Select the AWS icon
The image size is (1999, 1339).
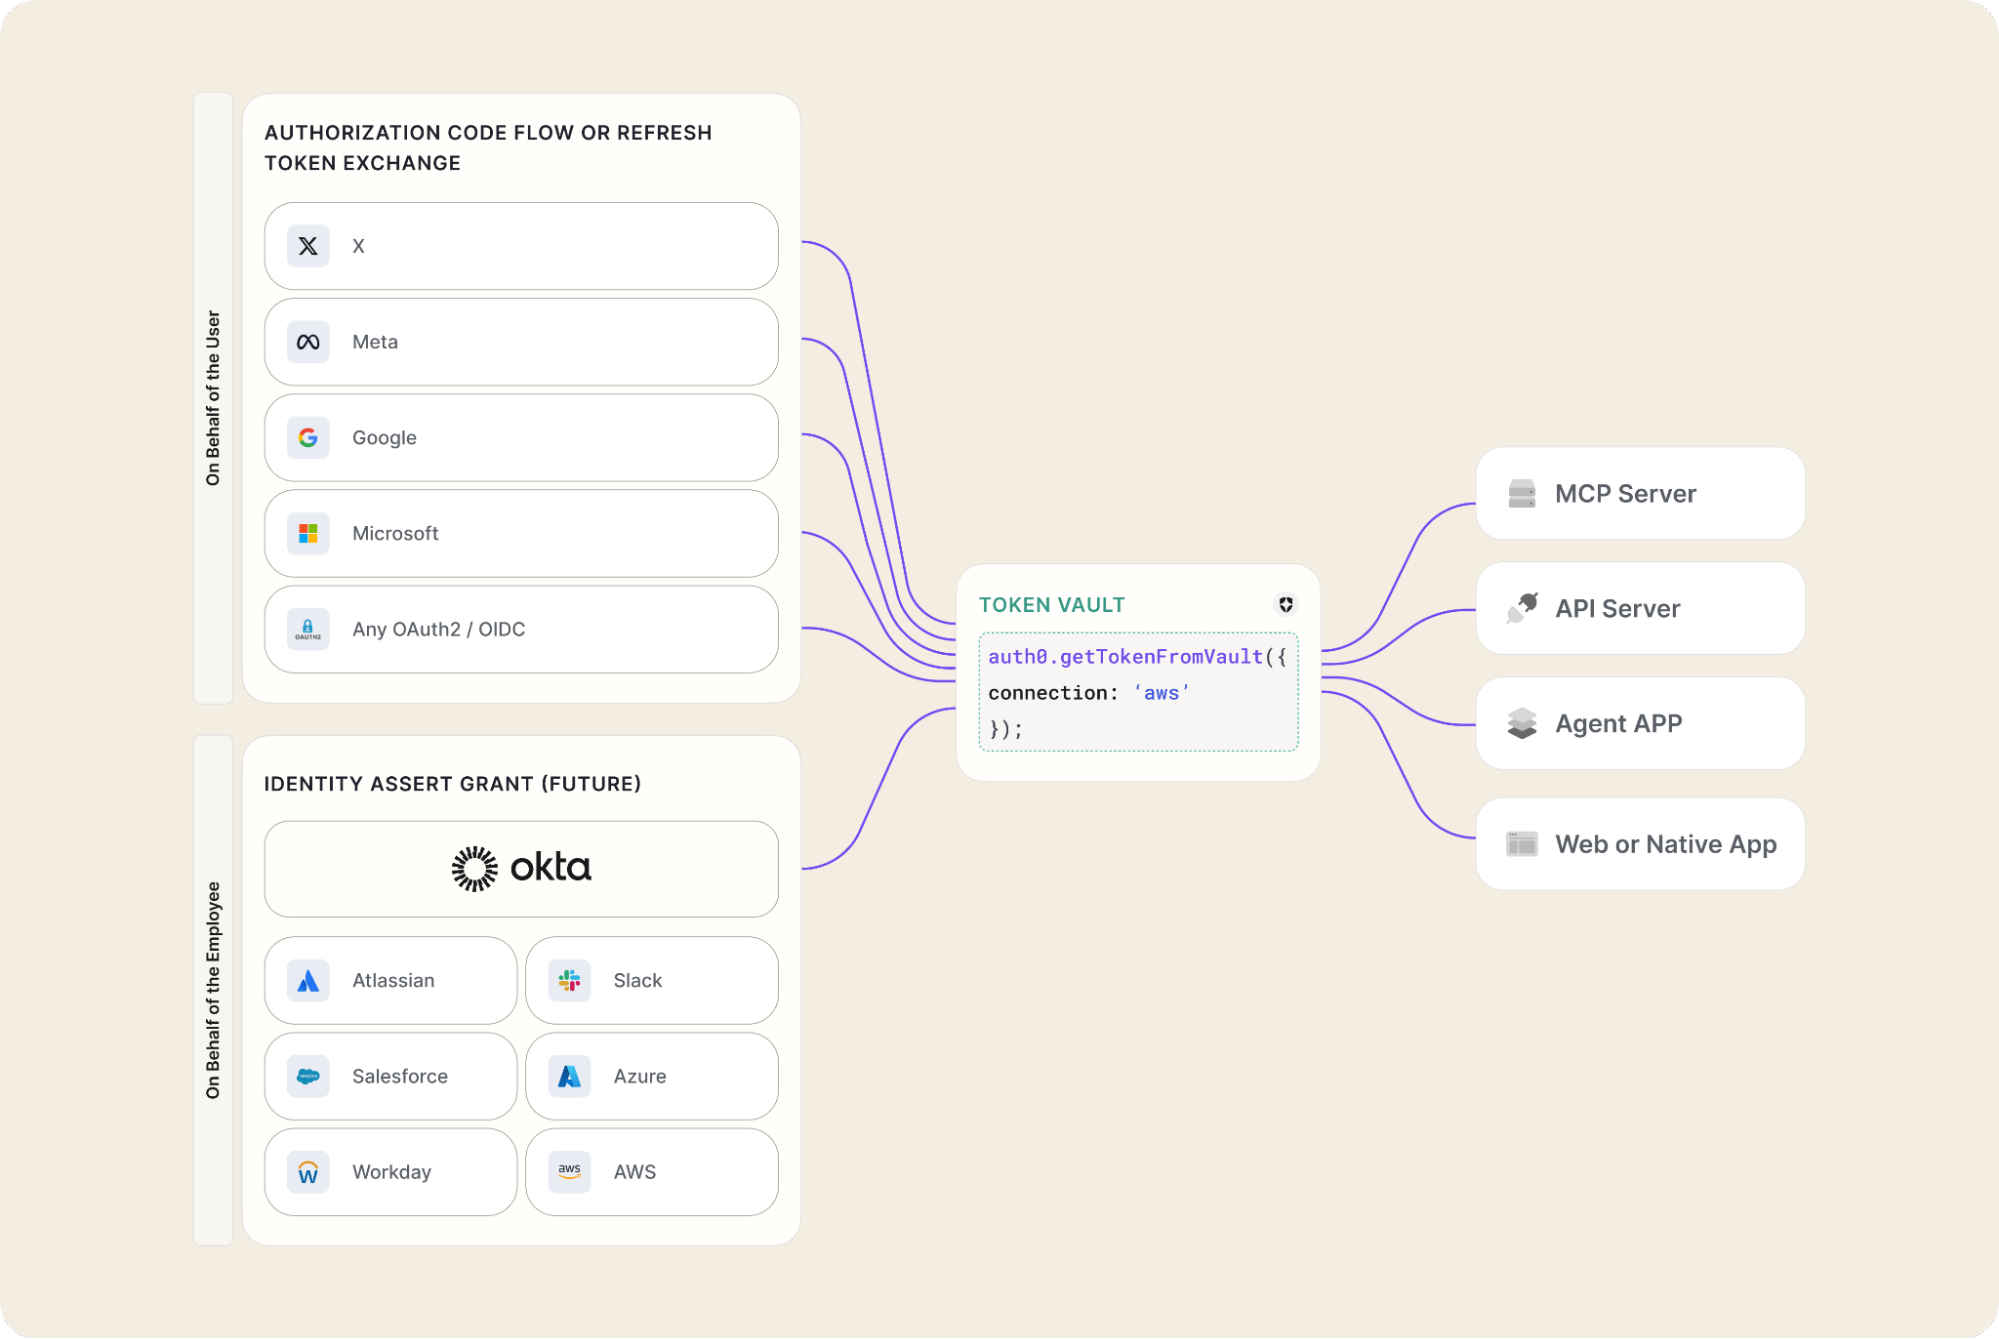[x=567, y=1171]
